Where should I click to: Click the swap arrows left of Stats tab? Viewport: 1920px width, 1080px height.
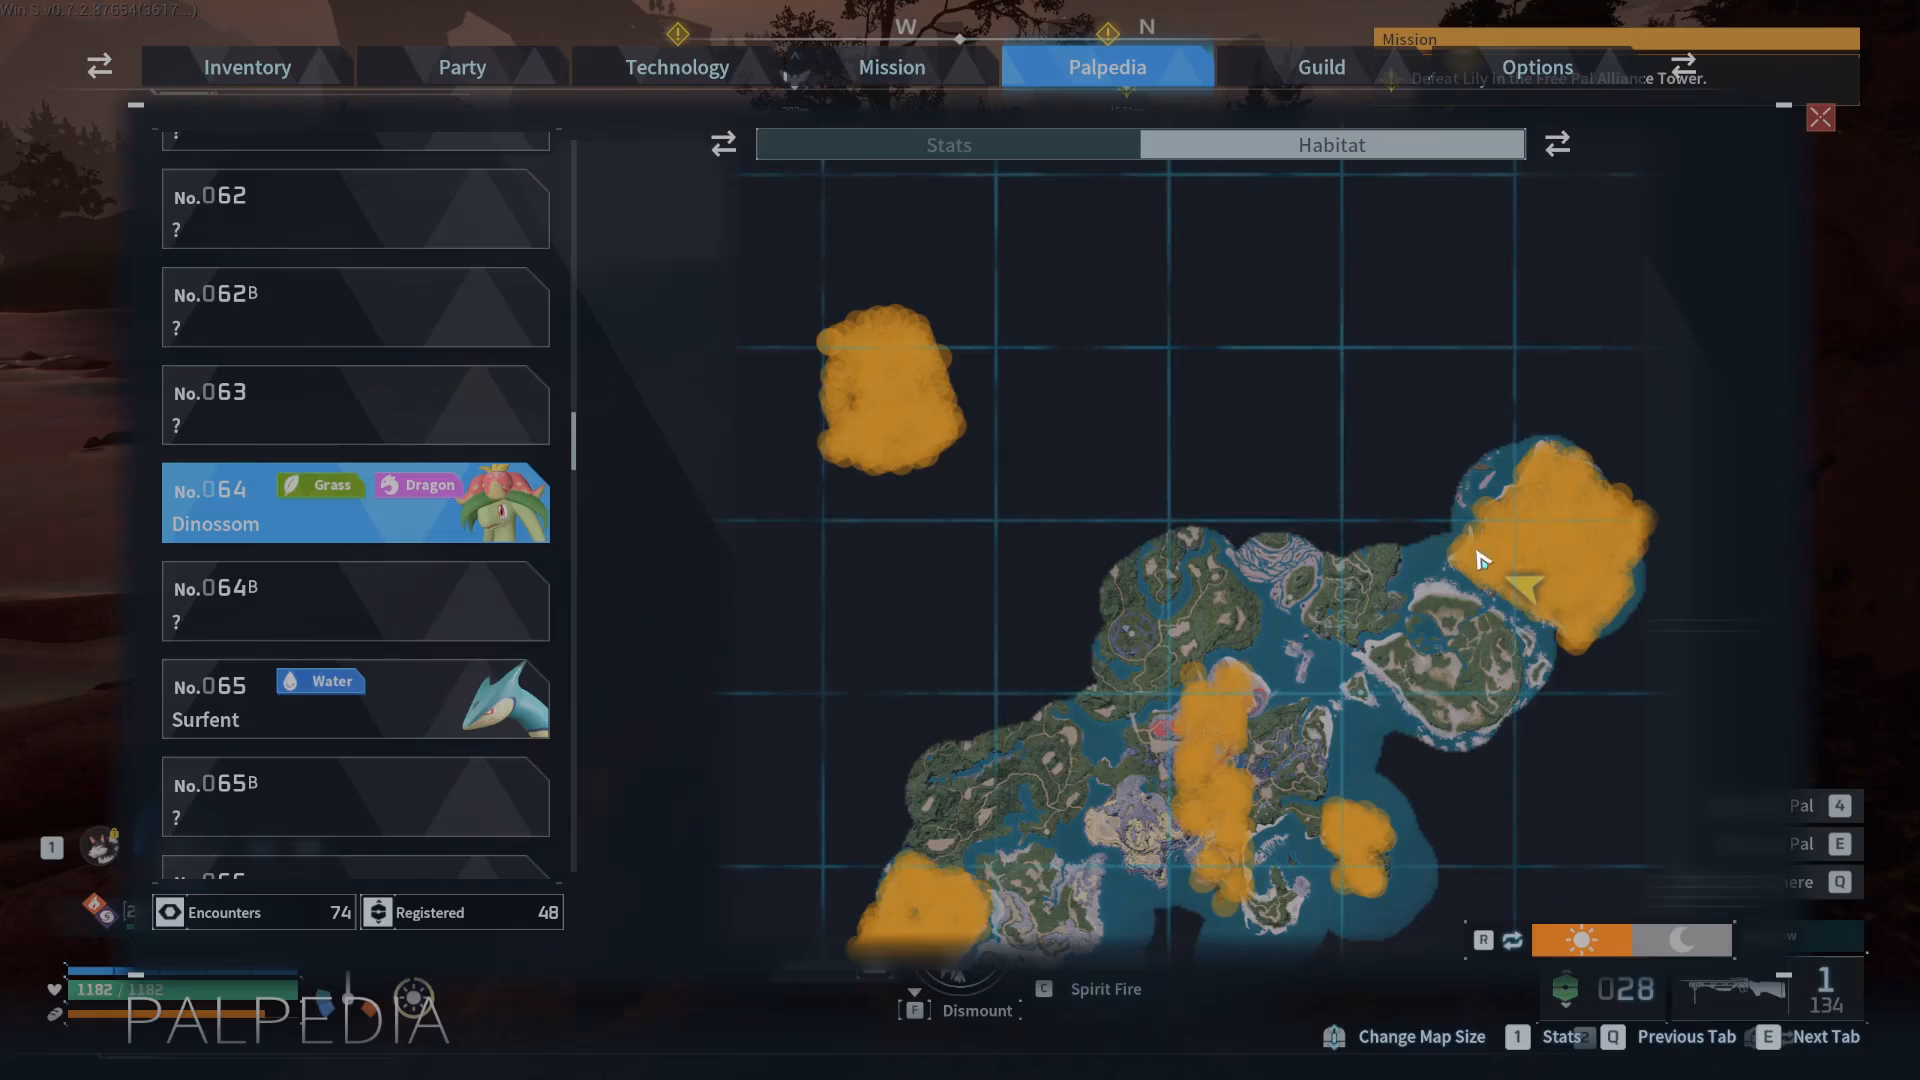[x=724, y=144]
